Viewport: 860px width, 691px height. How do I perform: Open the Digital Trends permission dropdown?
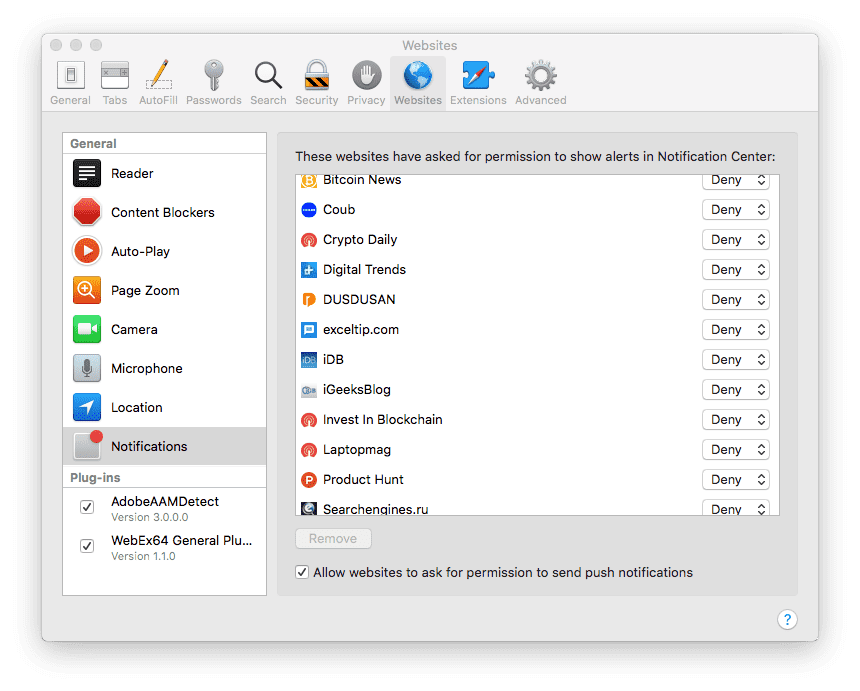point(735,270)
